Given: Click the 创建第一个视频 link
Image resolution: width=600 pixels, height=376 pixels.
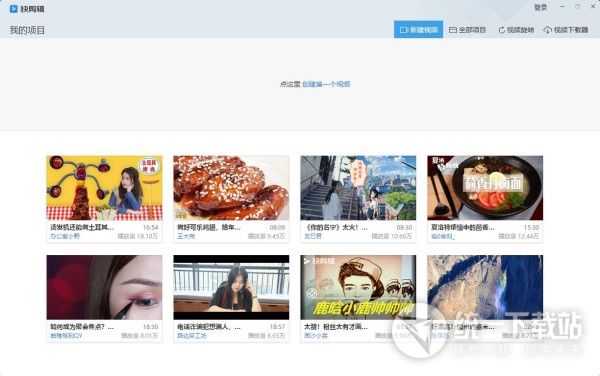Looking at the screenshot, I should coord(326,84).
